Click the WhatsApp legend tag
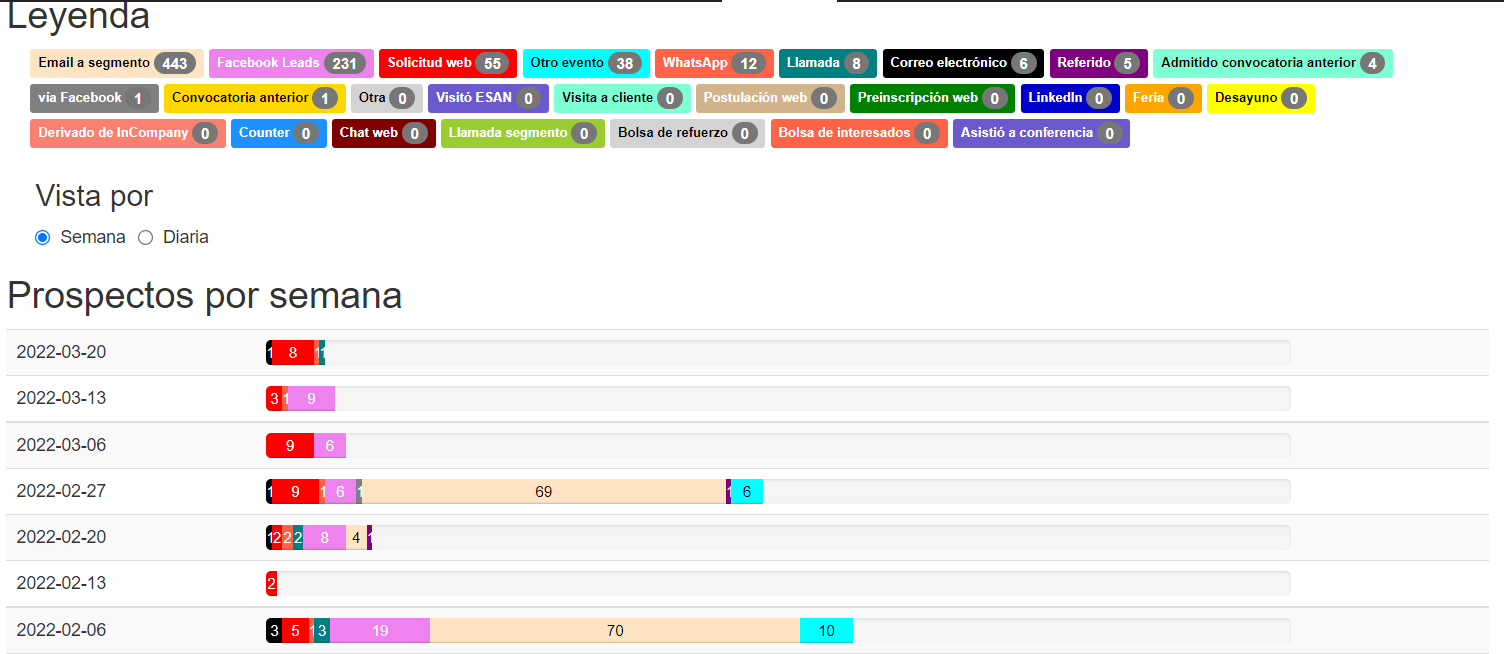 pyautogui.click(x=714, y=63)
